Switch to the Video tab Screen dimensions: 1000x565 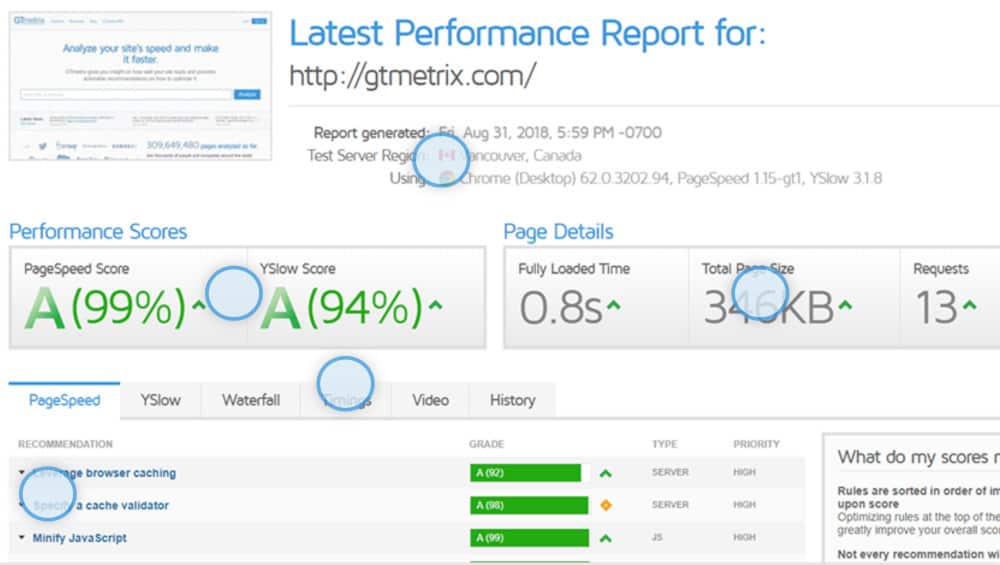coord(430,400)
